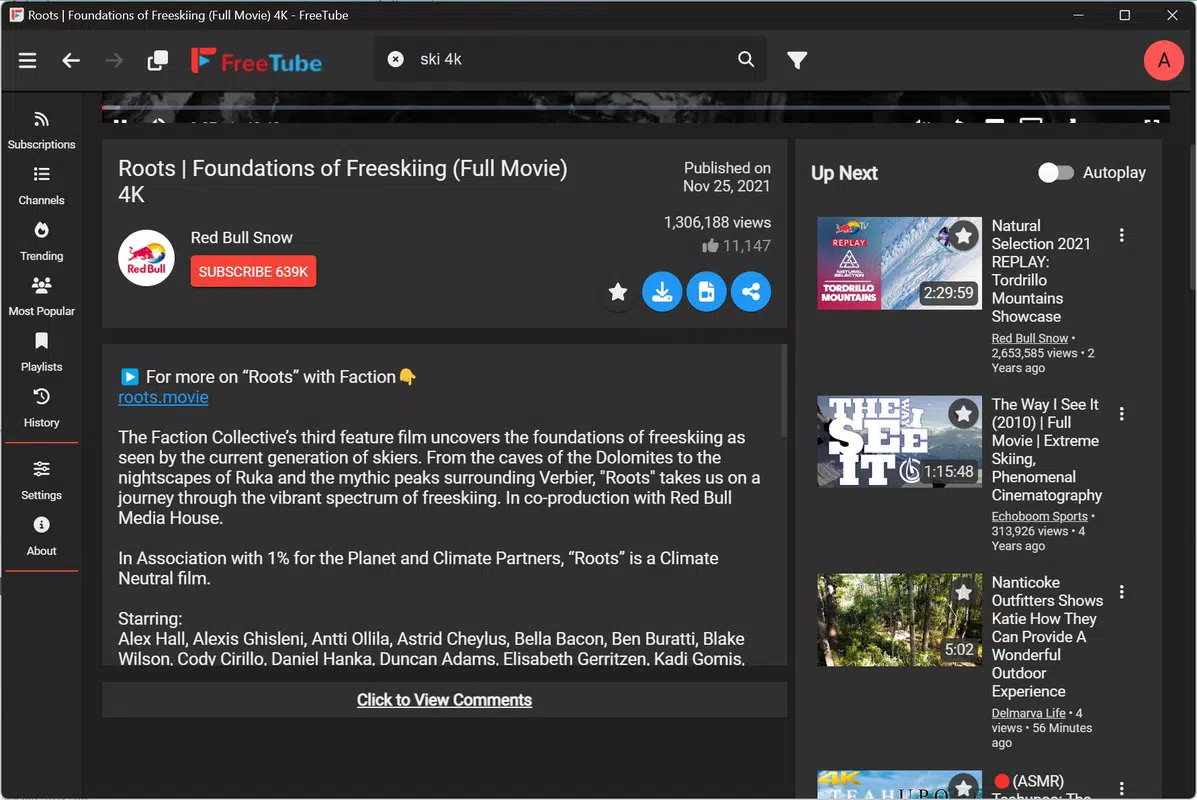This screenshot has height=800, width=1197.
Task: Open options menu for Nanticoke Outfitters video
Action: pyautogui.click(x=1121, y=592)
